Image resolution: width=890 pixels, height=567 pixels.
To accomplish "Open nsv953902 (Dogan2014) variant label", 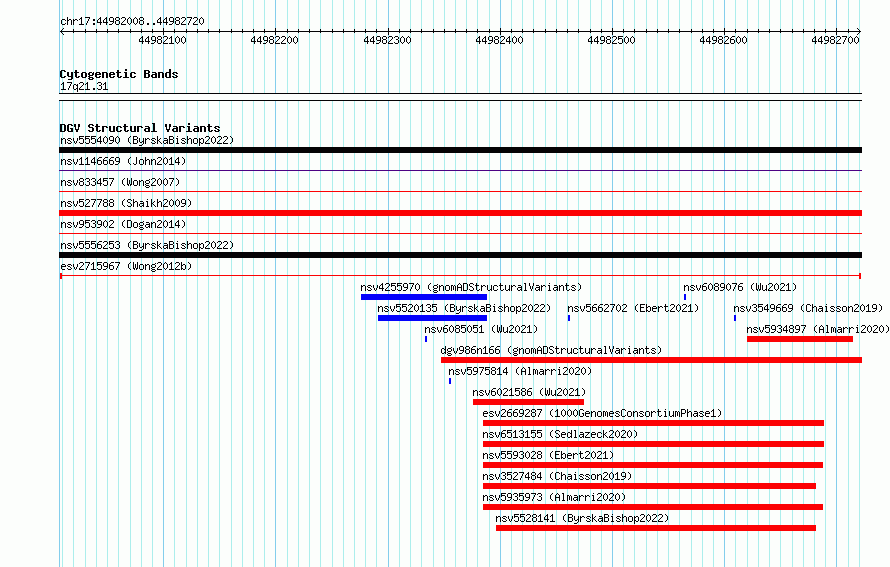I will coord(123,224).
